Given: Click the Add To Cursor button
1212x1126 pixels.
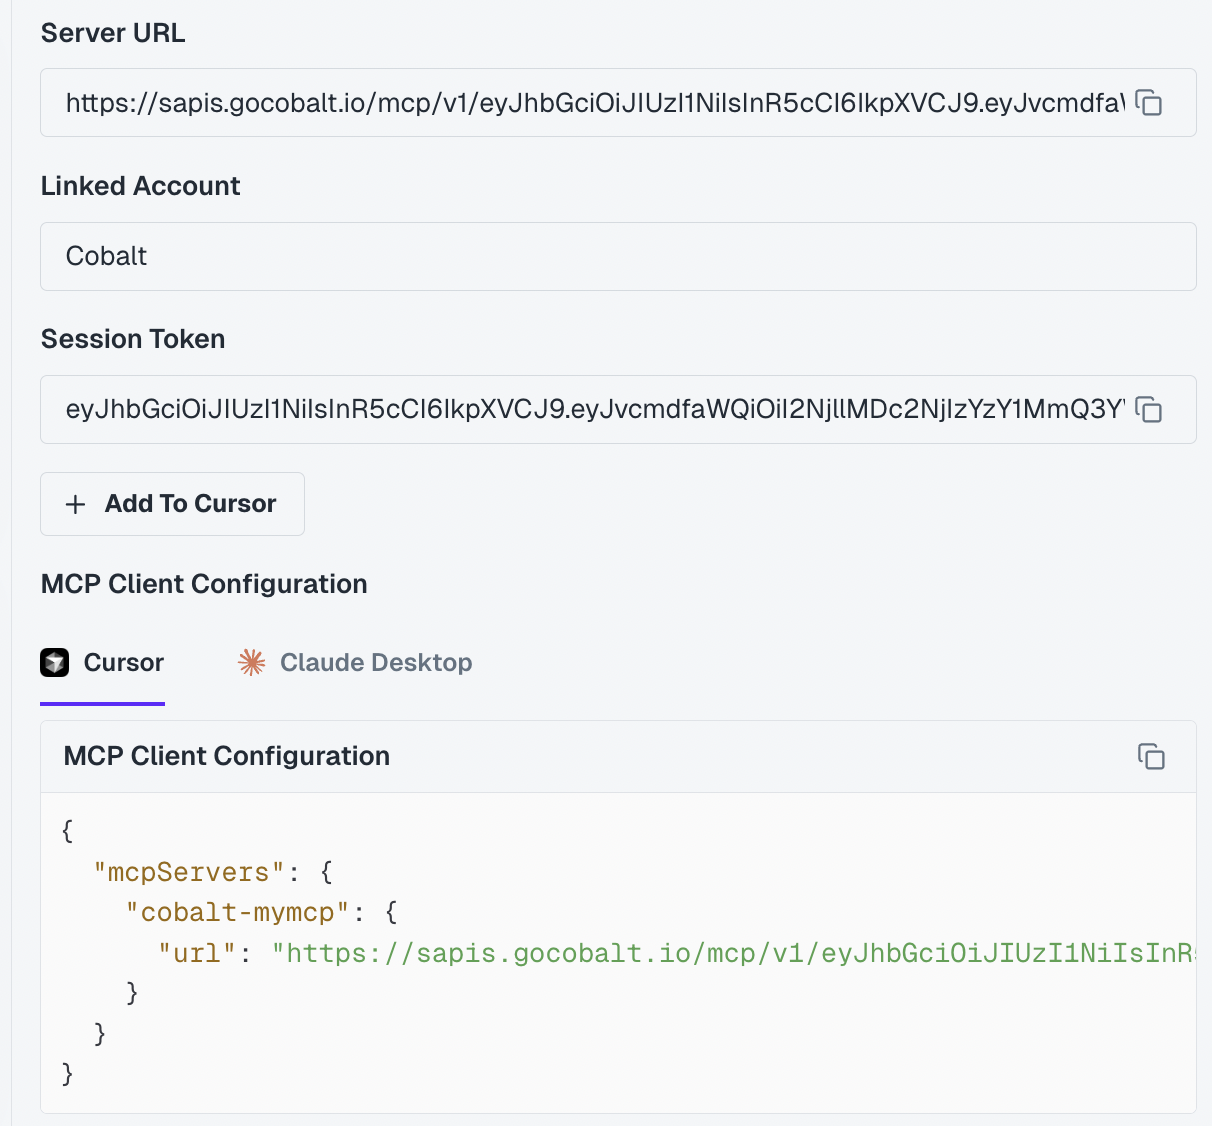Looking at the screenshot, I should (172, 503).
